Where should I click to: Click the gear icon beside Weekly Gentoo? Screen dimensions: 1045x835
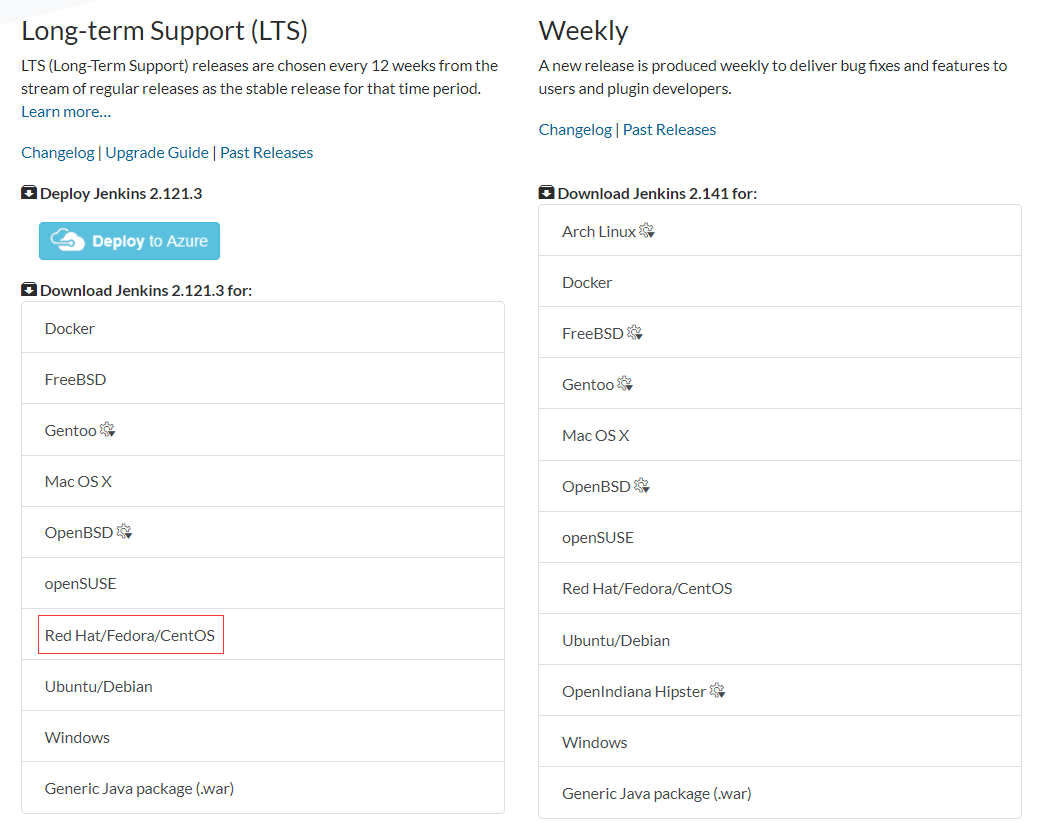(x=624, y=384)
